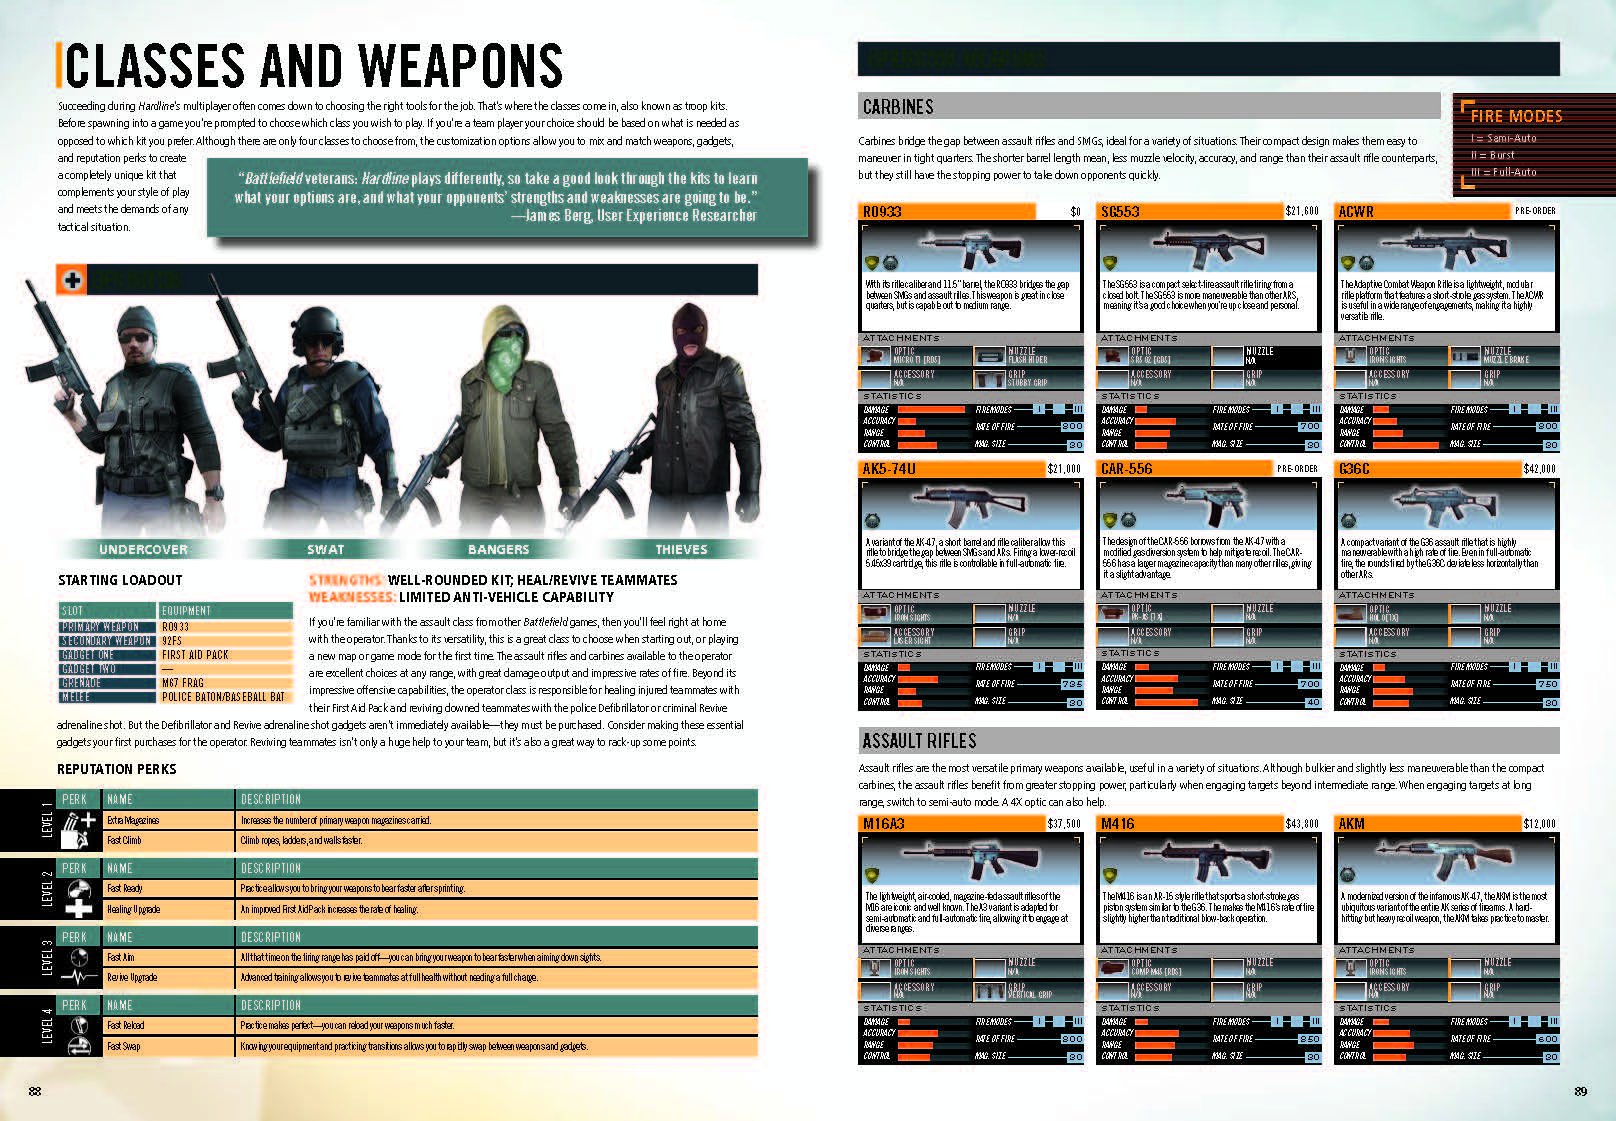Click the SWAT character label
The image size is (1616, 1121).
click(x=326, y=549)
